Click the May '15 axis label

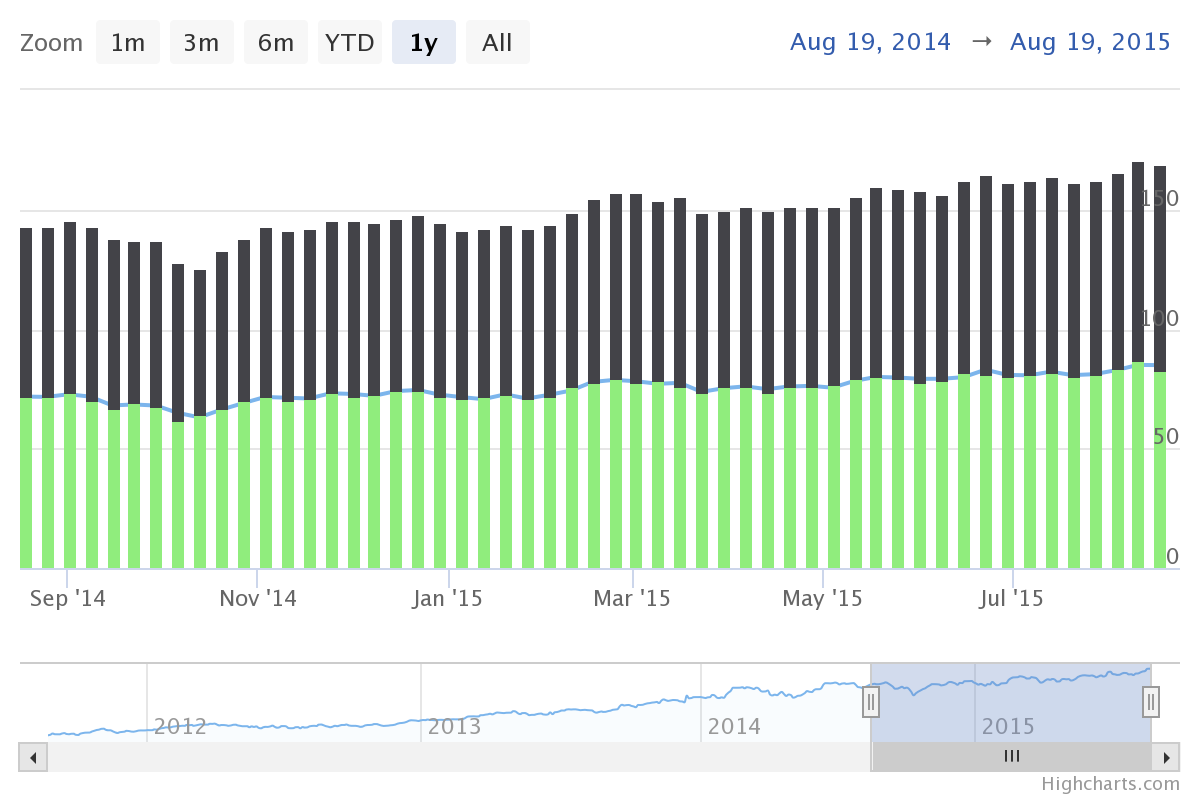[822, 598]
